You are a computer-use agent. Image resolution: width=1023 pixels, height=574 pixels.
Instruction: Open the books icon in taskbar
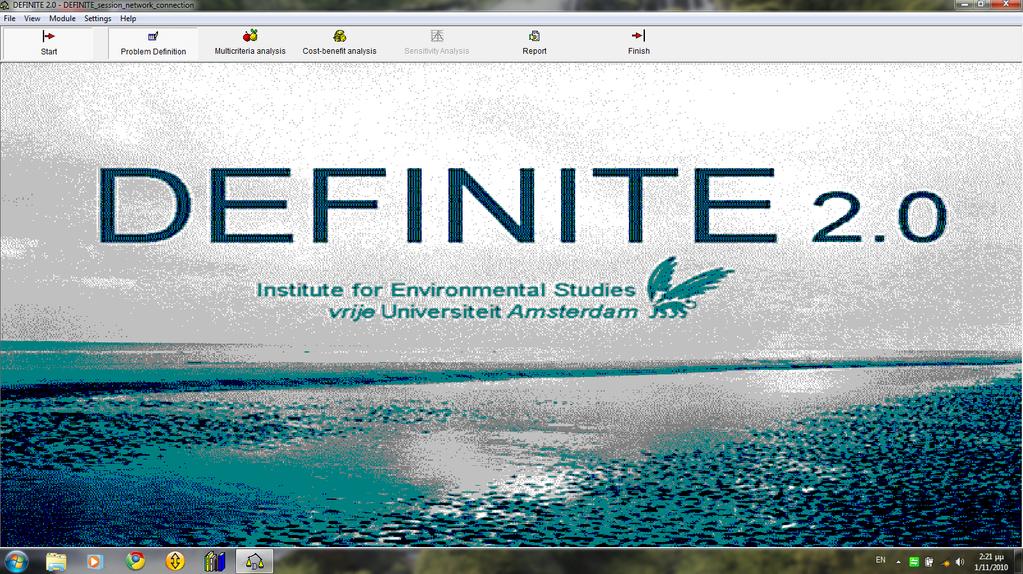coord(214,562)
